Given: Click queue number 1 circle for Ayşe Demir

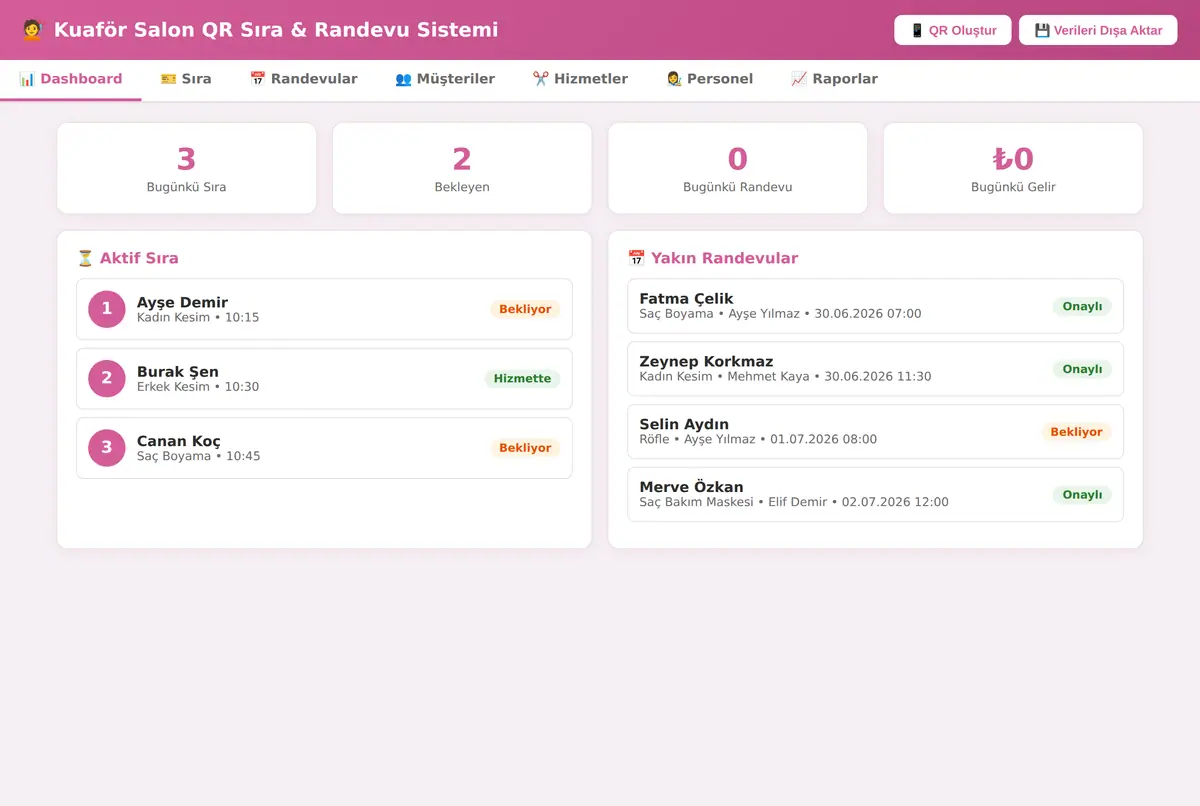Looking at the screenshot, I should pyautogui.click(x=107, y=309).
